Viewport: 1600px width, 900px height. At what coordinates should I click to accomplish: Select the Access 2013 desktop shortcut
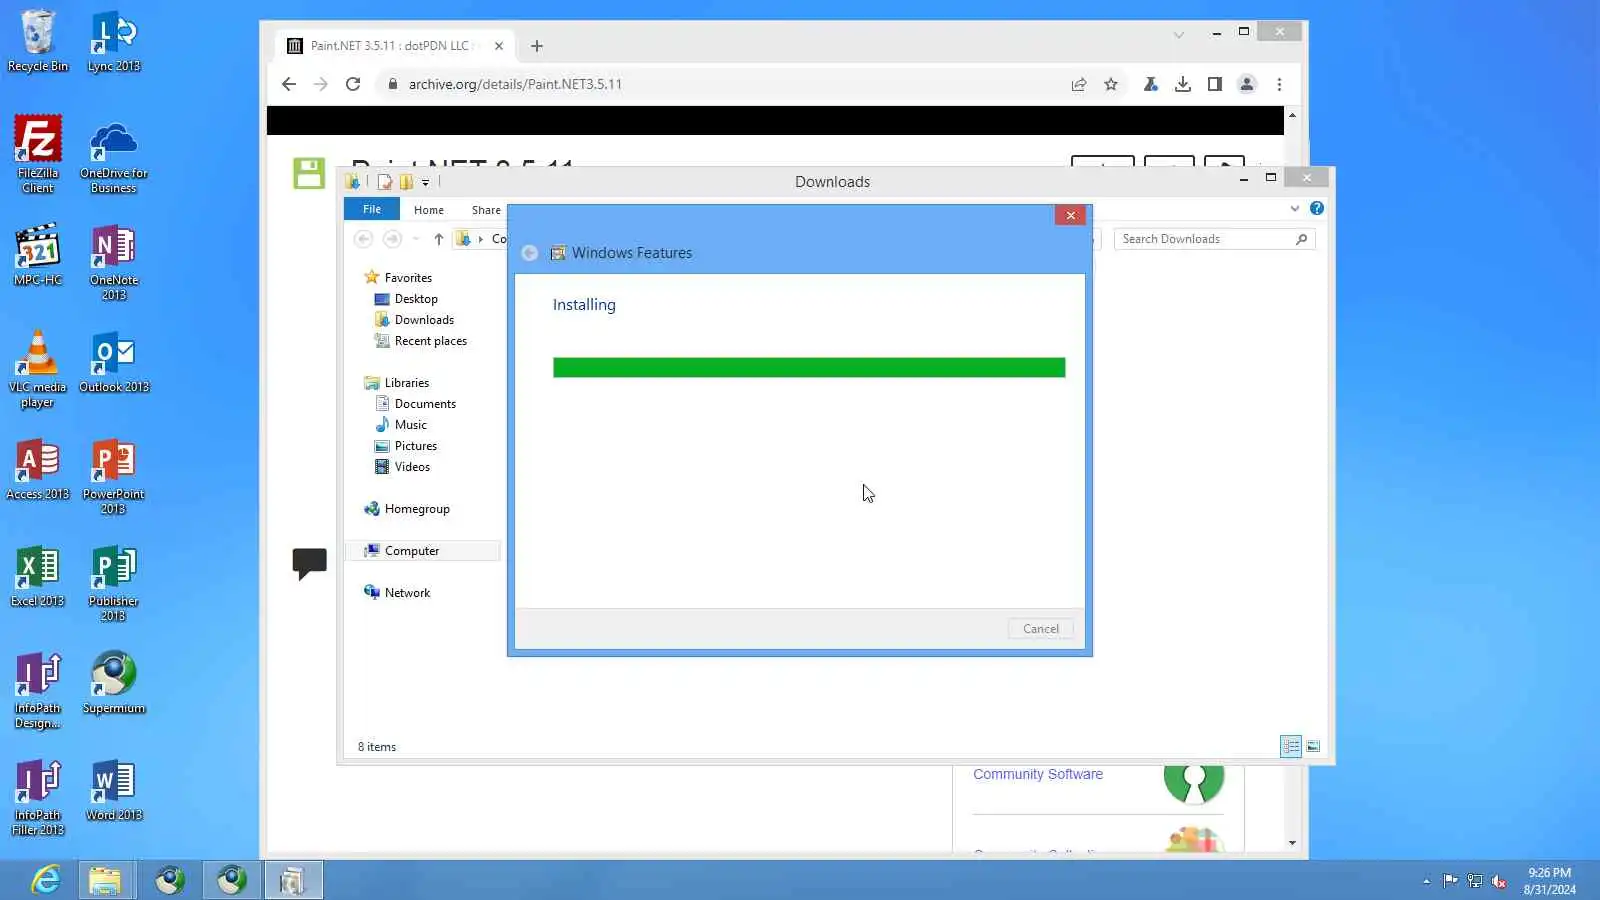coord(38,469)
